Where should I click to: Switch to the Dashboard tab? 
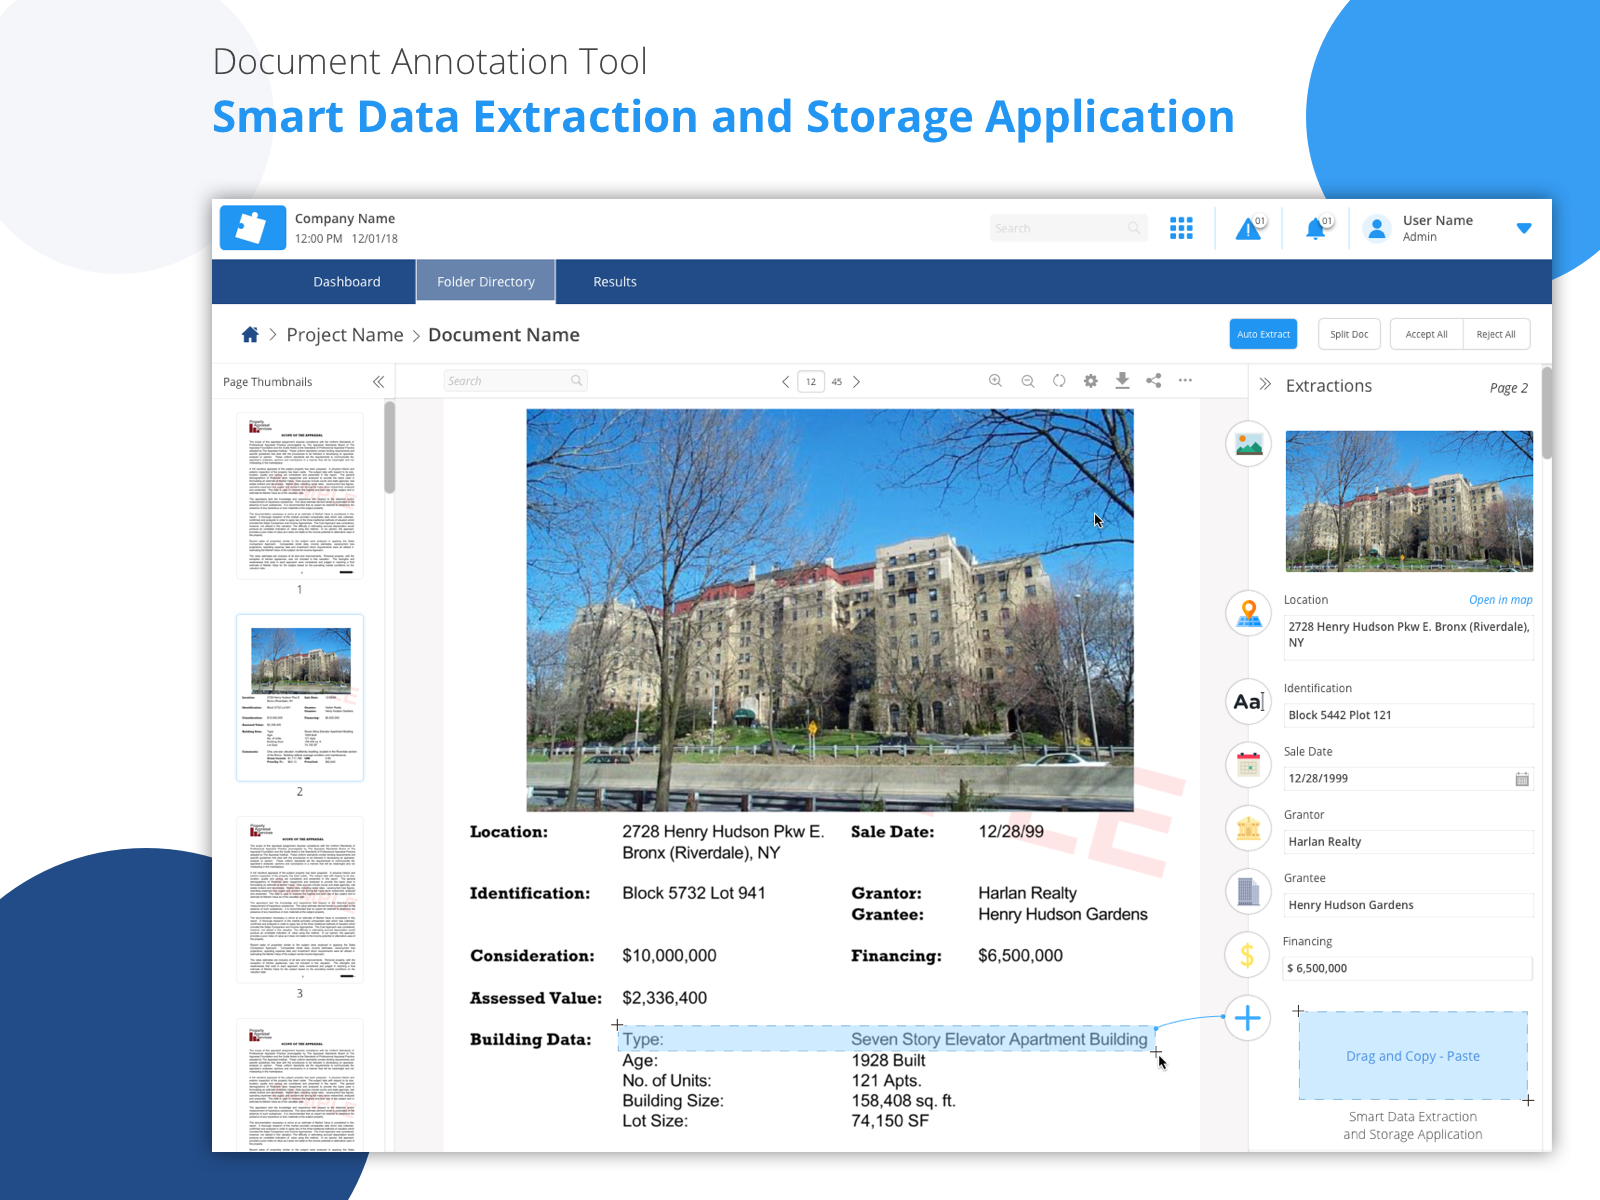(x=347, y=282)
